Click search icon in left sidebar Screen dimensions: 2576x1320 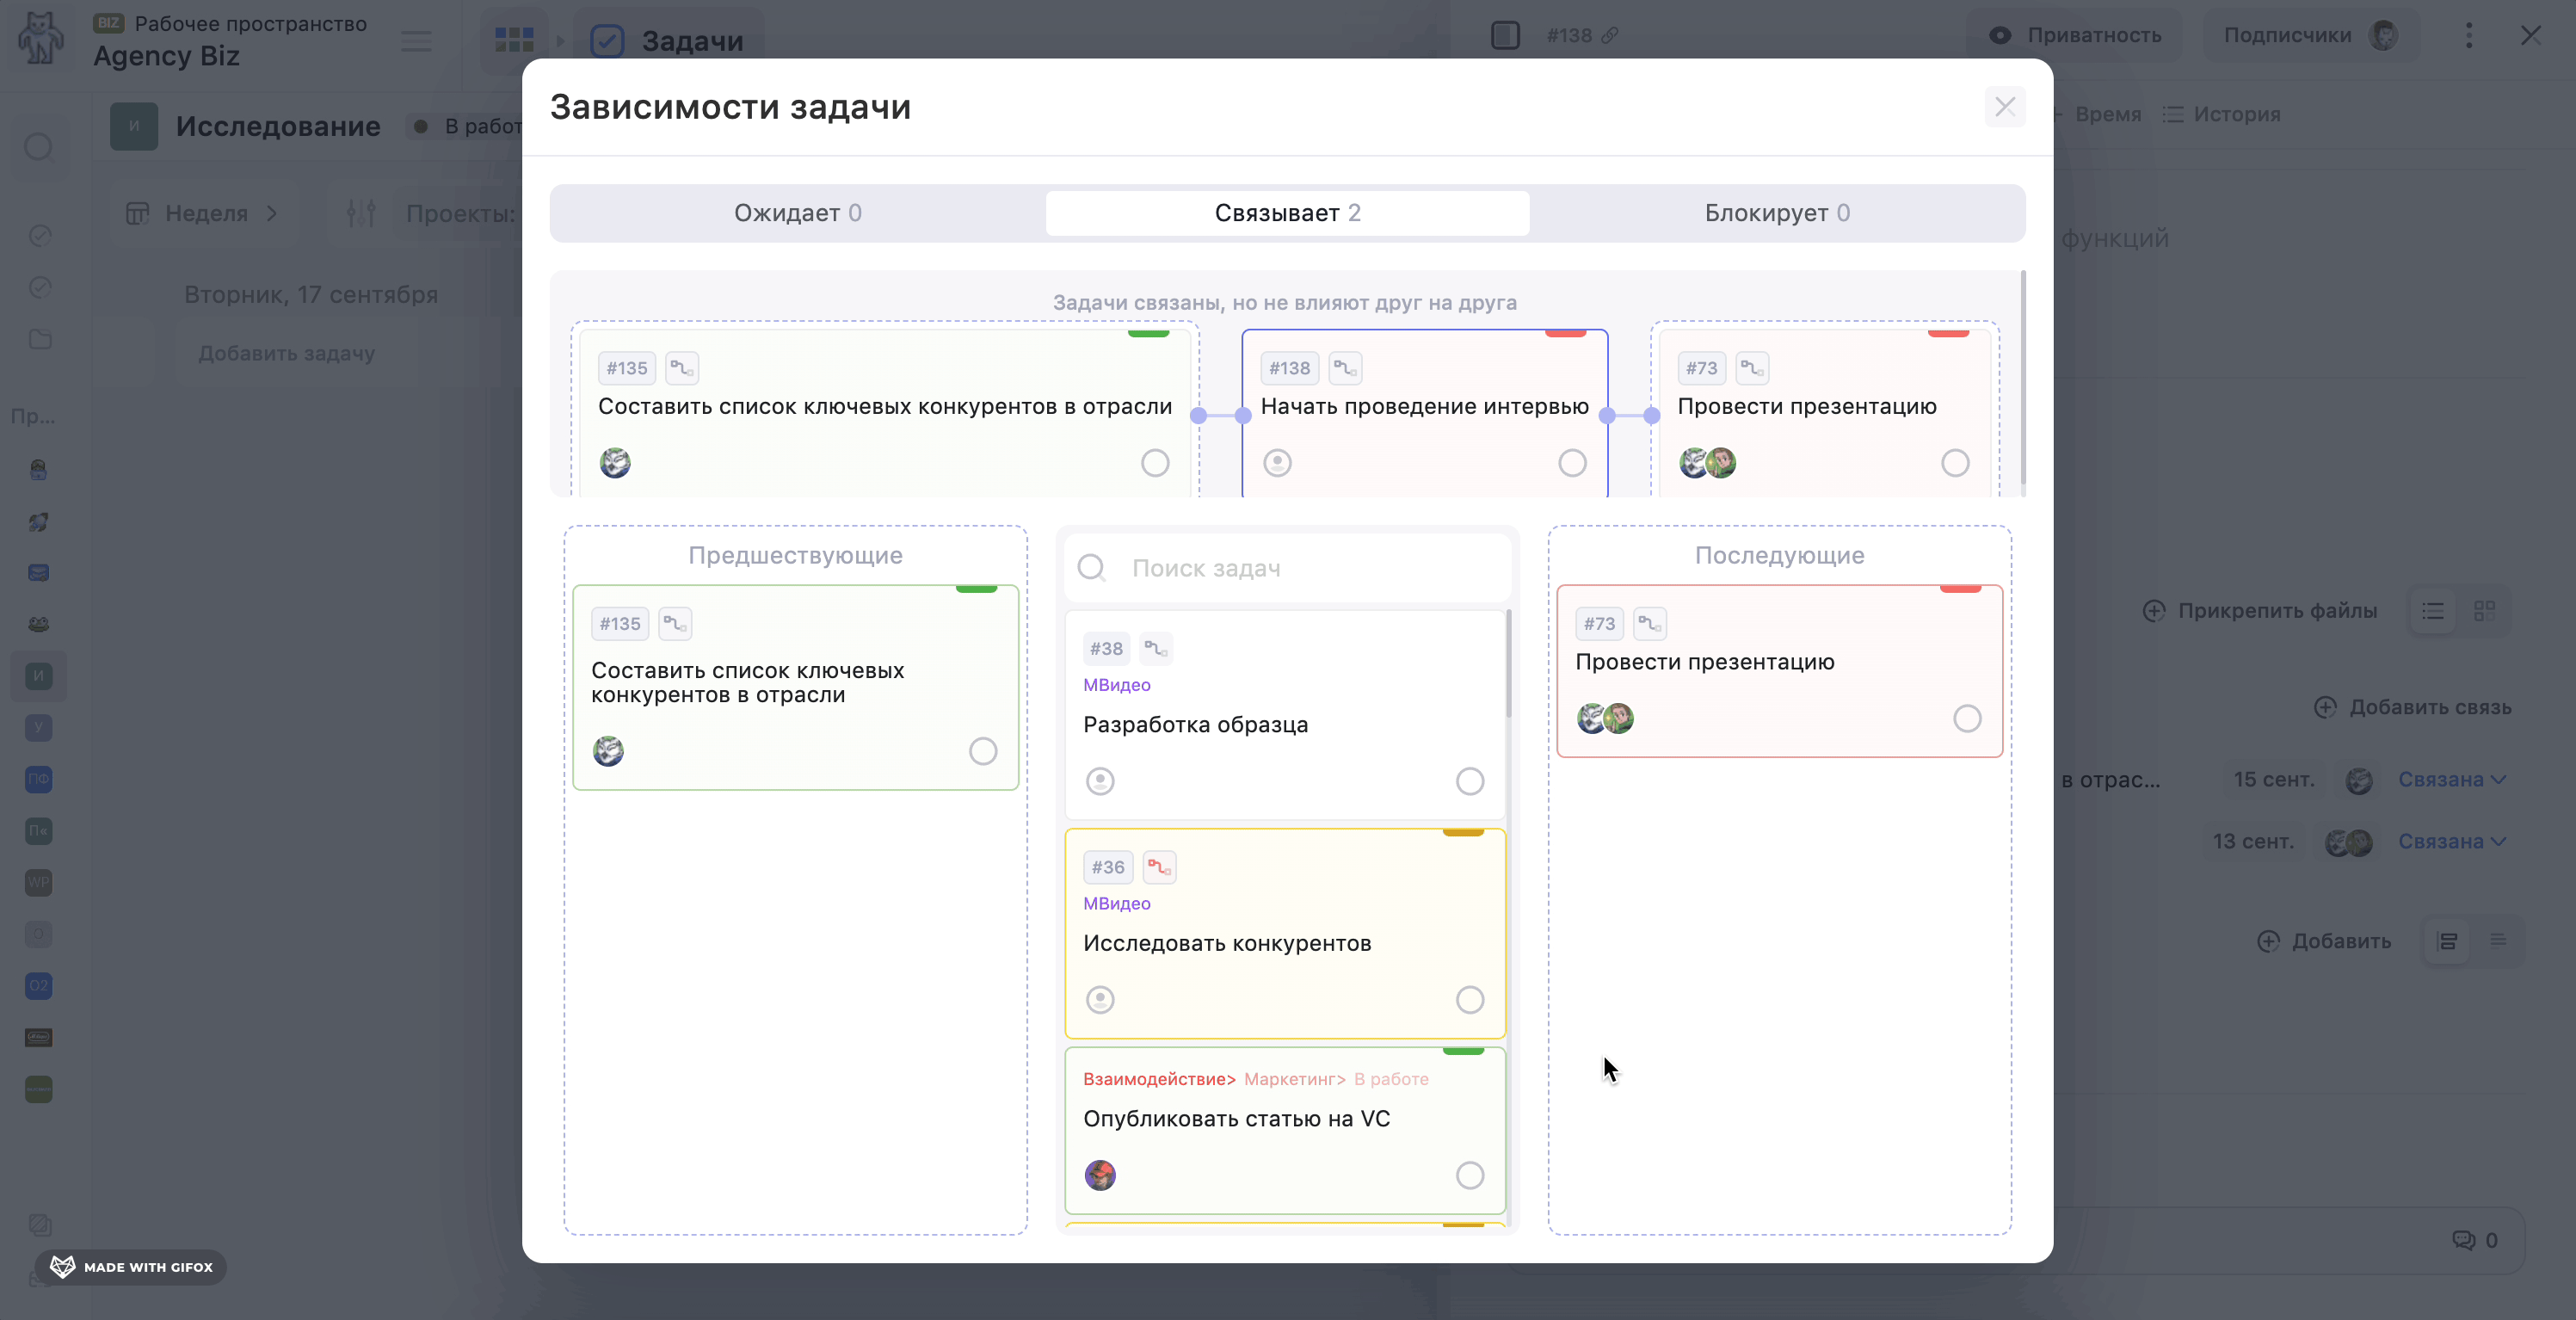coord(39,148)
